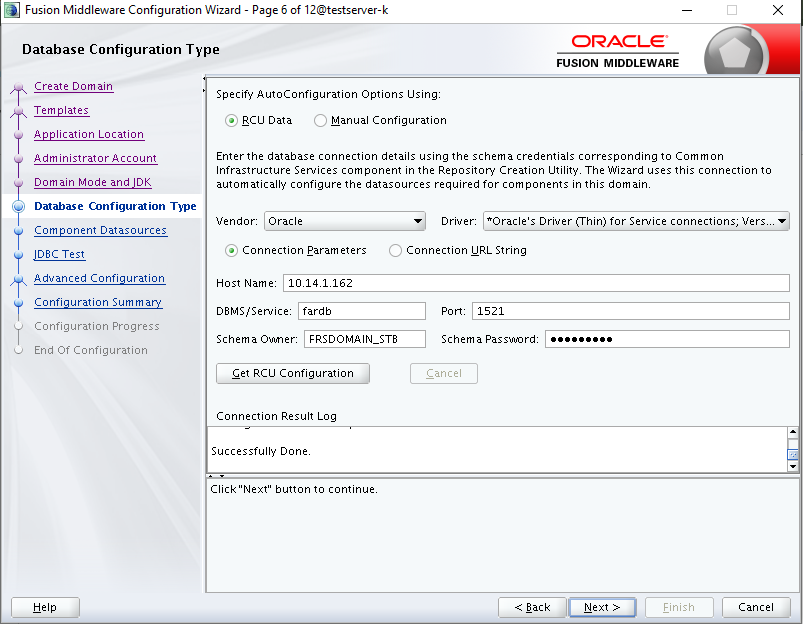Choose the Connection Parameters radio option

click(231, 251)
